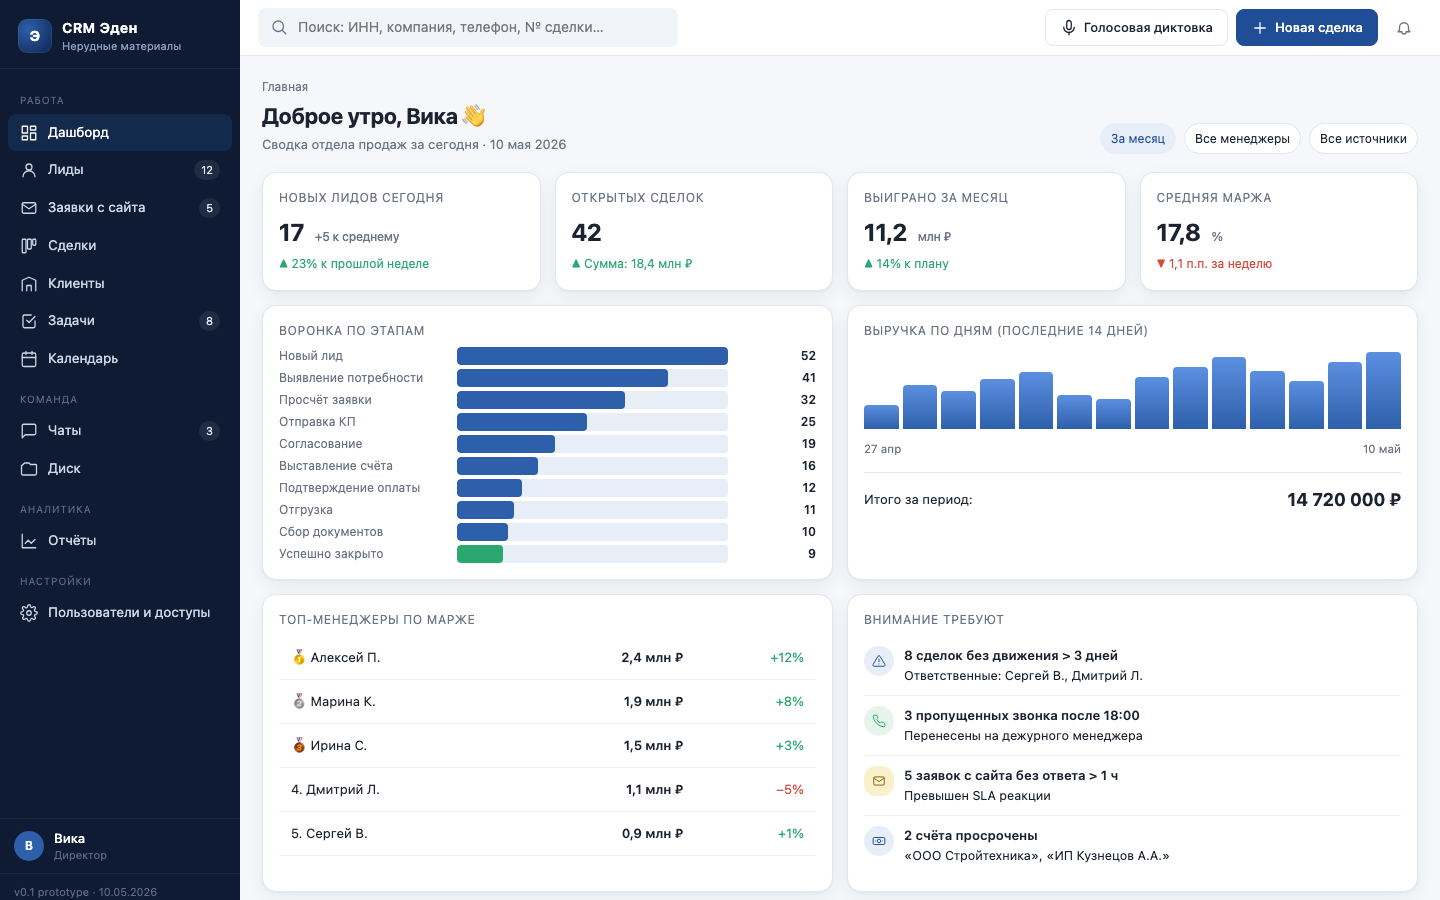Click the Отчёты chart icon
The height and width of the screenshot is (900, 1440).
(x=29, y=541)
